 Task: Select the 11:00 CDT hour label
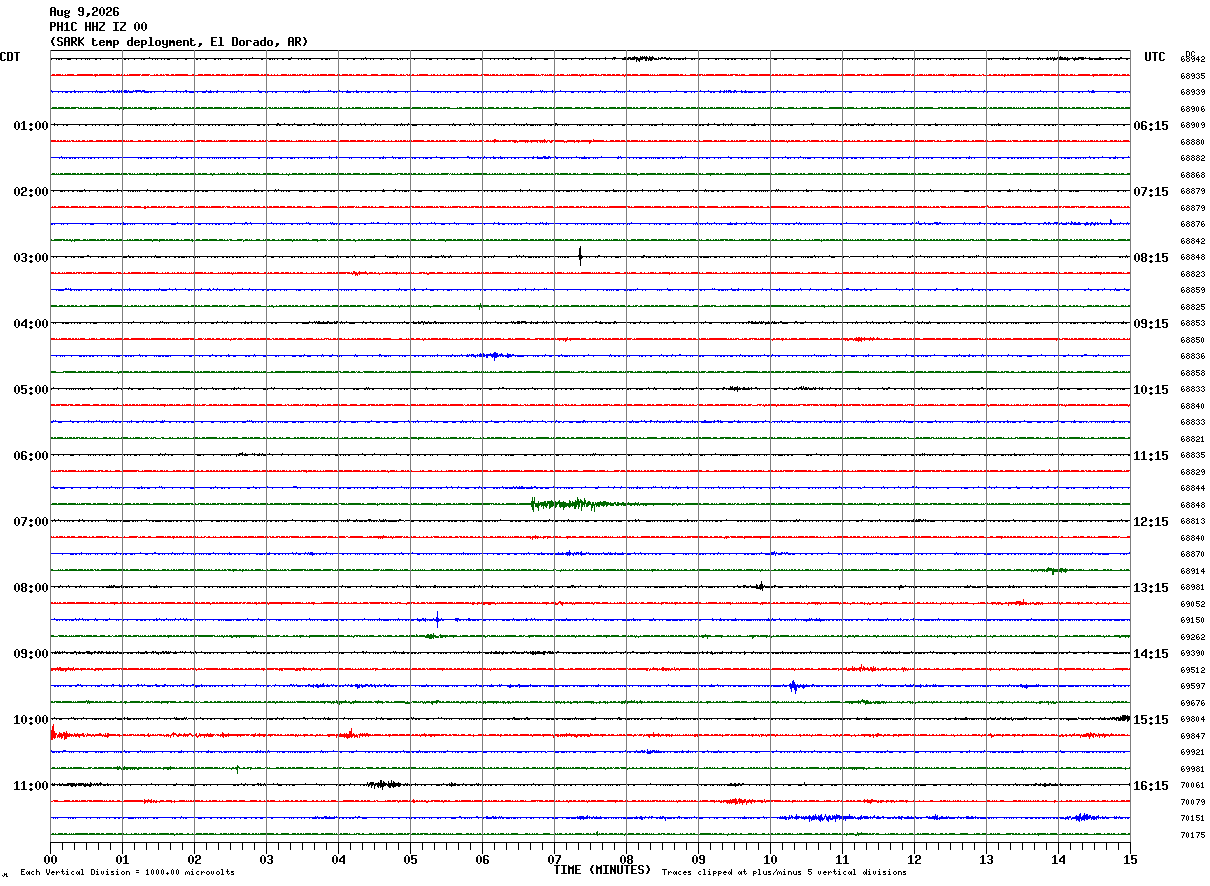click(x=31, y=786)
